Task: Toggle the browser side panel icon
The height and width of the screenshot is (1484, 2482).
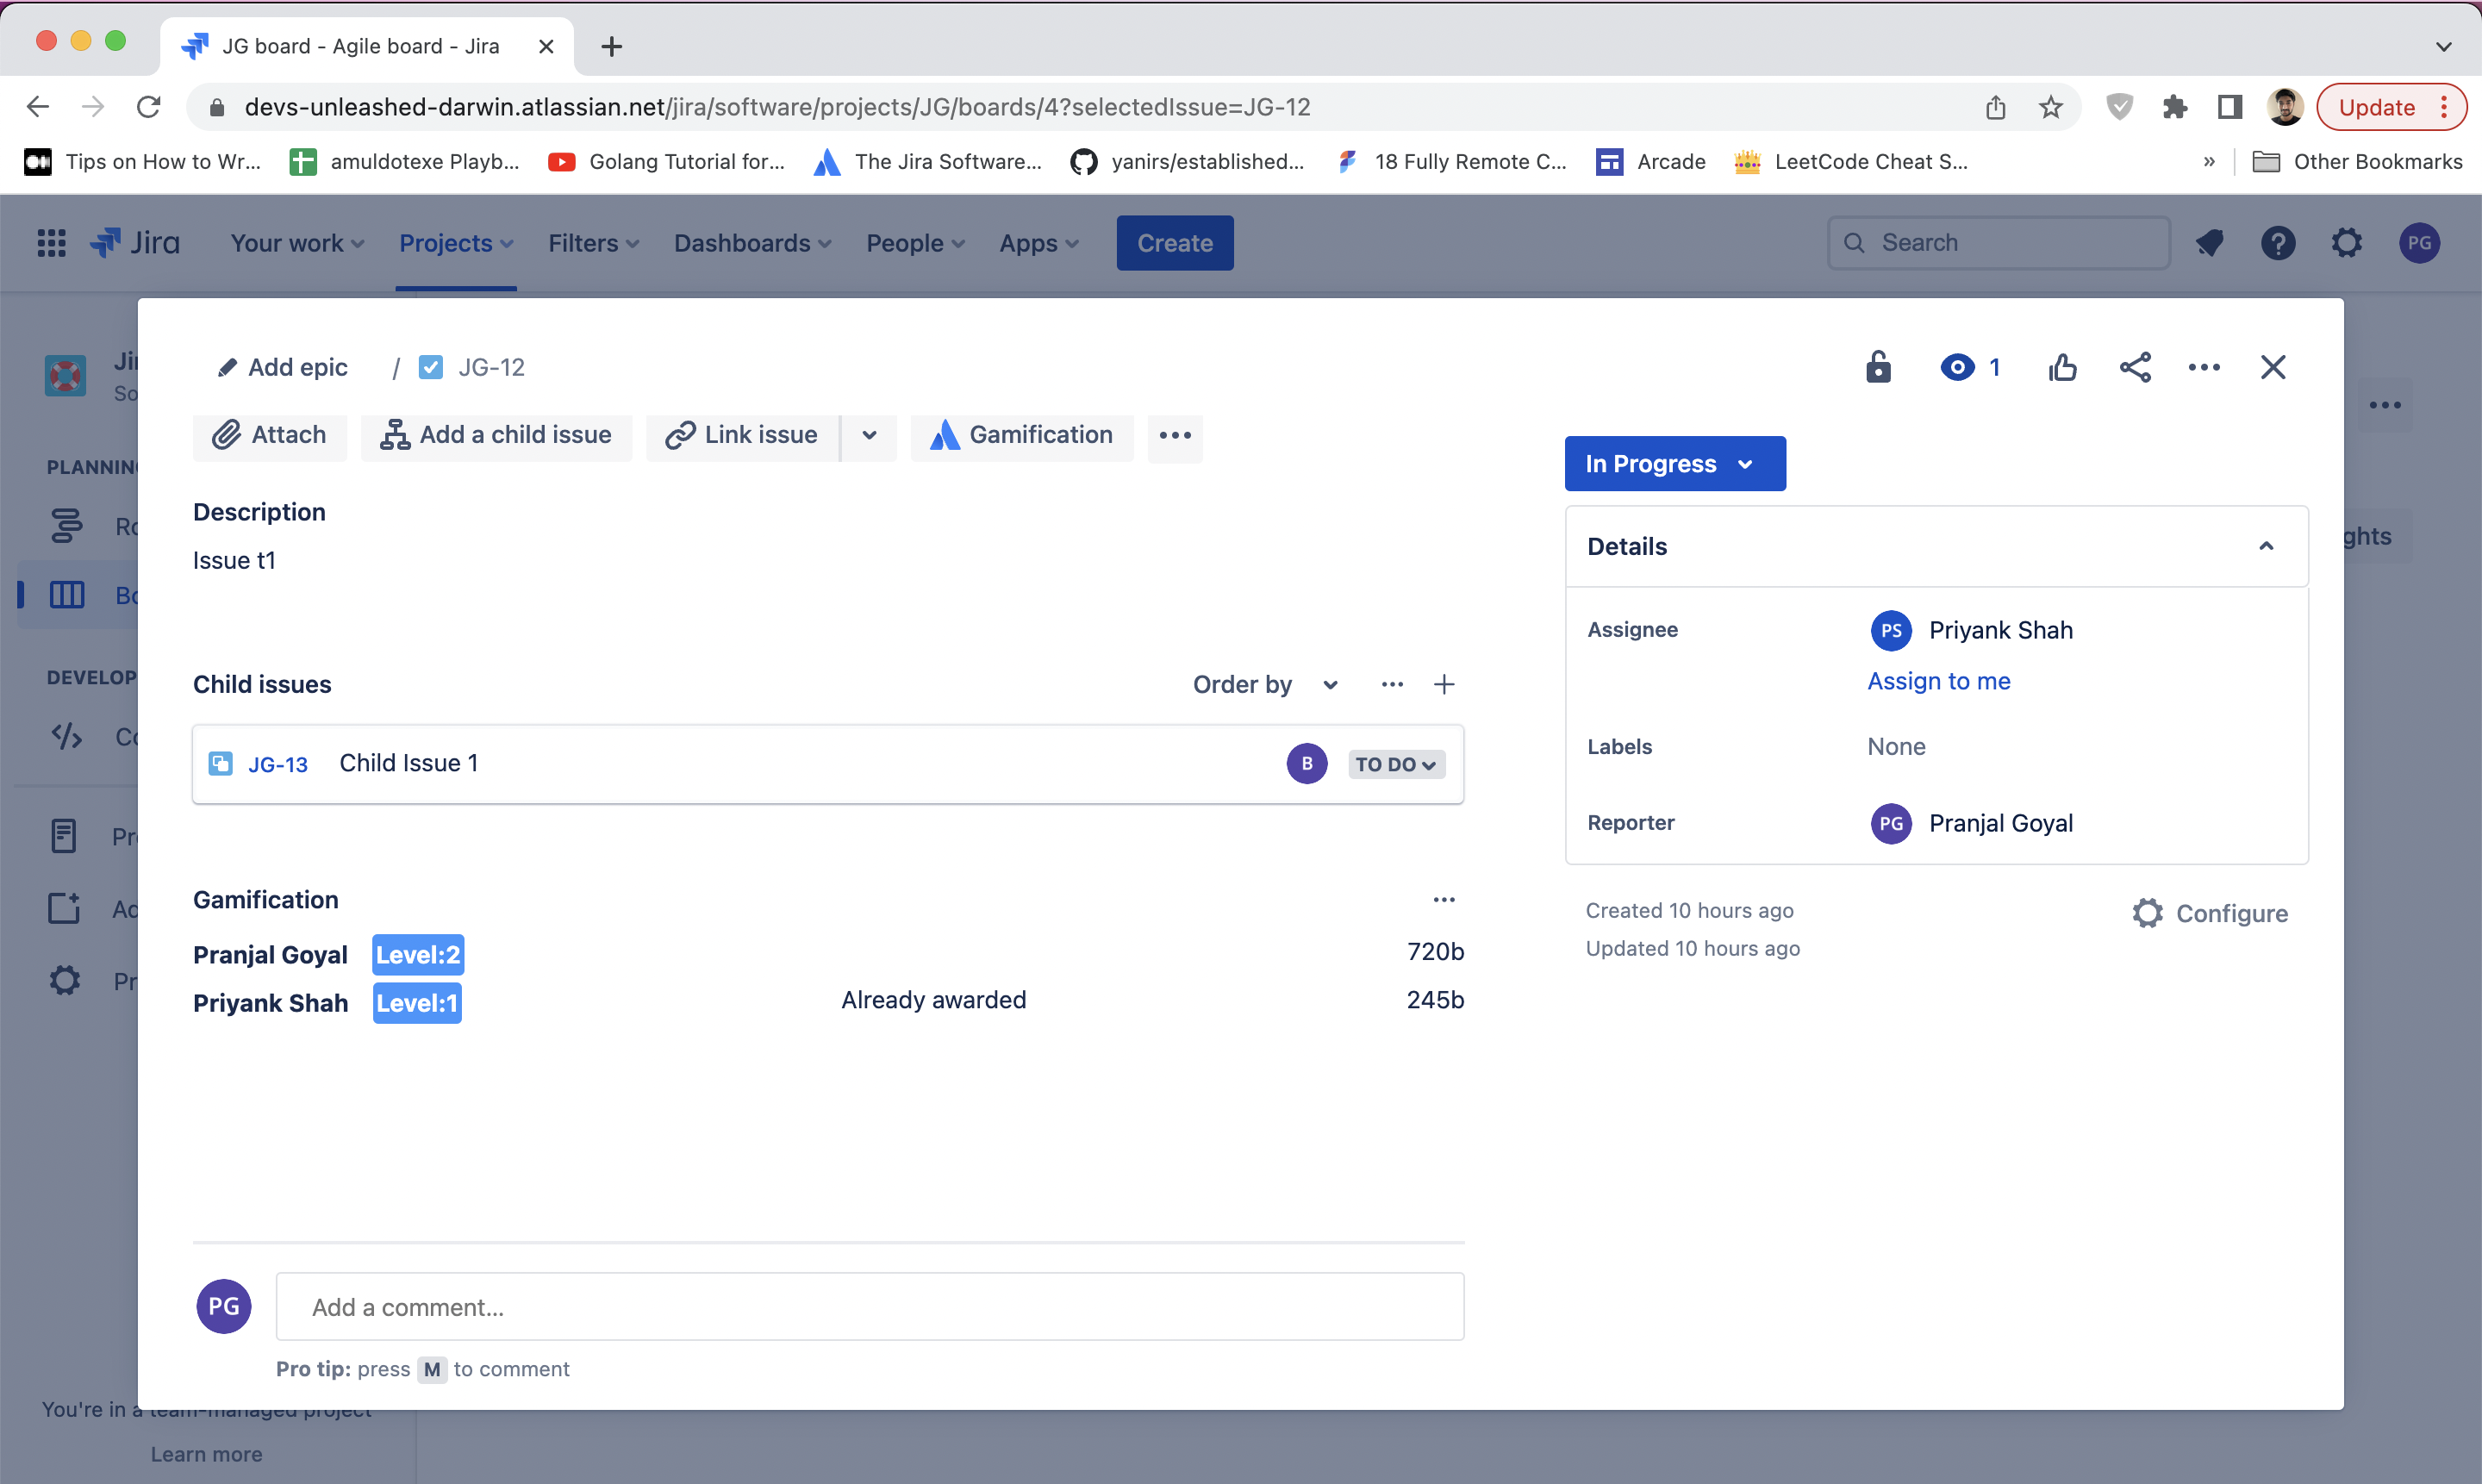Action: tap(2229, 107)
